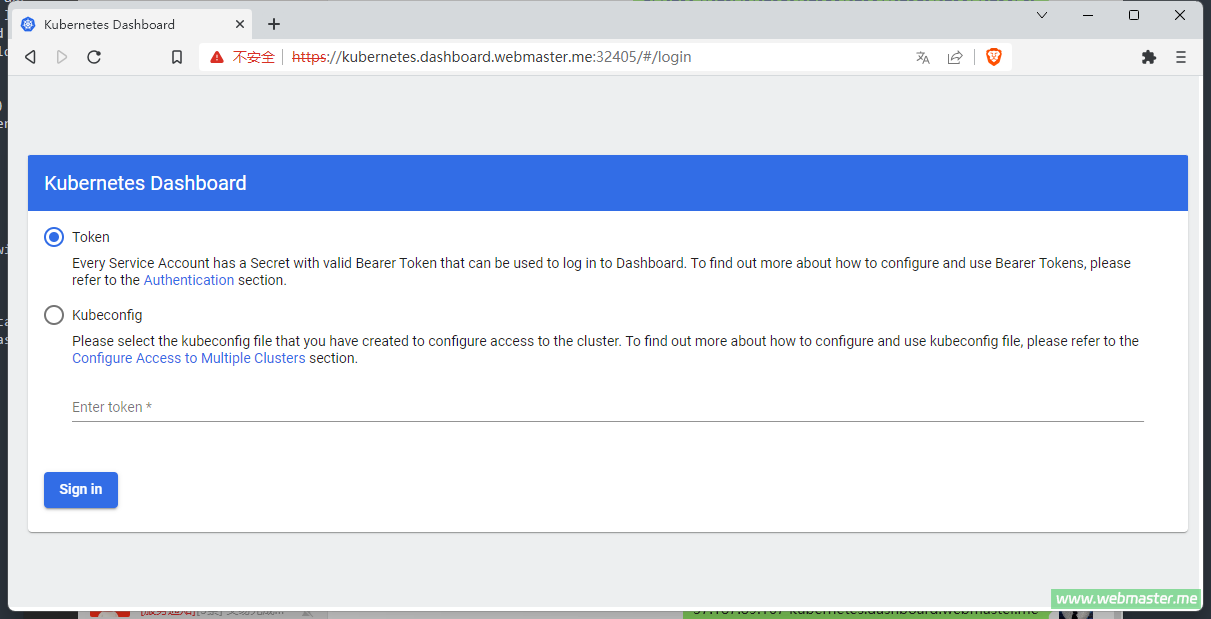1211x619 pixels.
Task: Select the Kubeconfig radio button
Action: coord(54,315)
